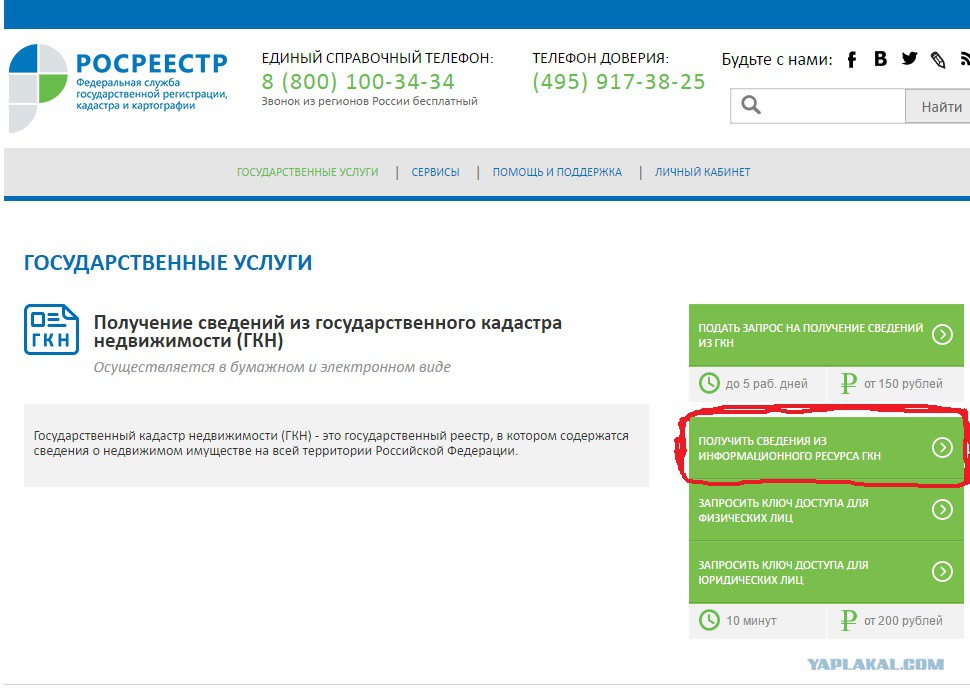
Task: Open Rosreestr on Facebook
Action: (851, 59)
